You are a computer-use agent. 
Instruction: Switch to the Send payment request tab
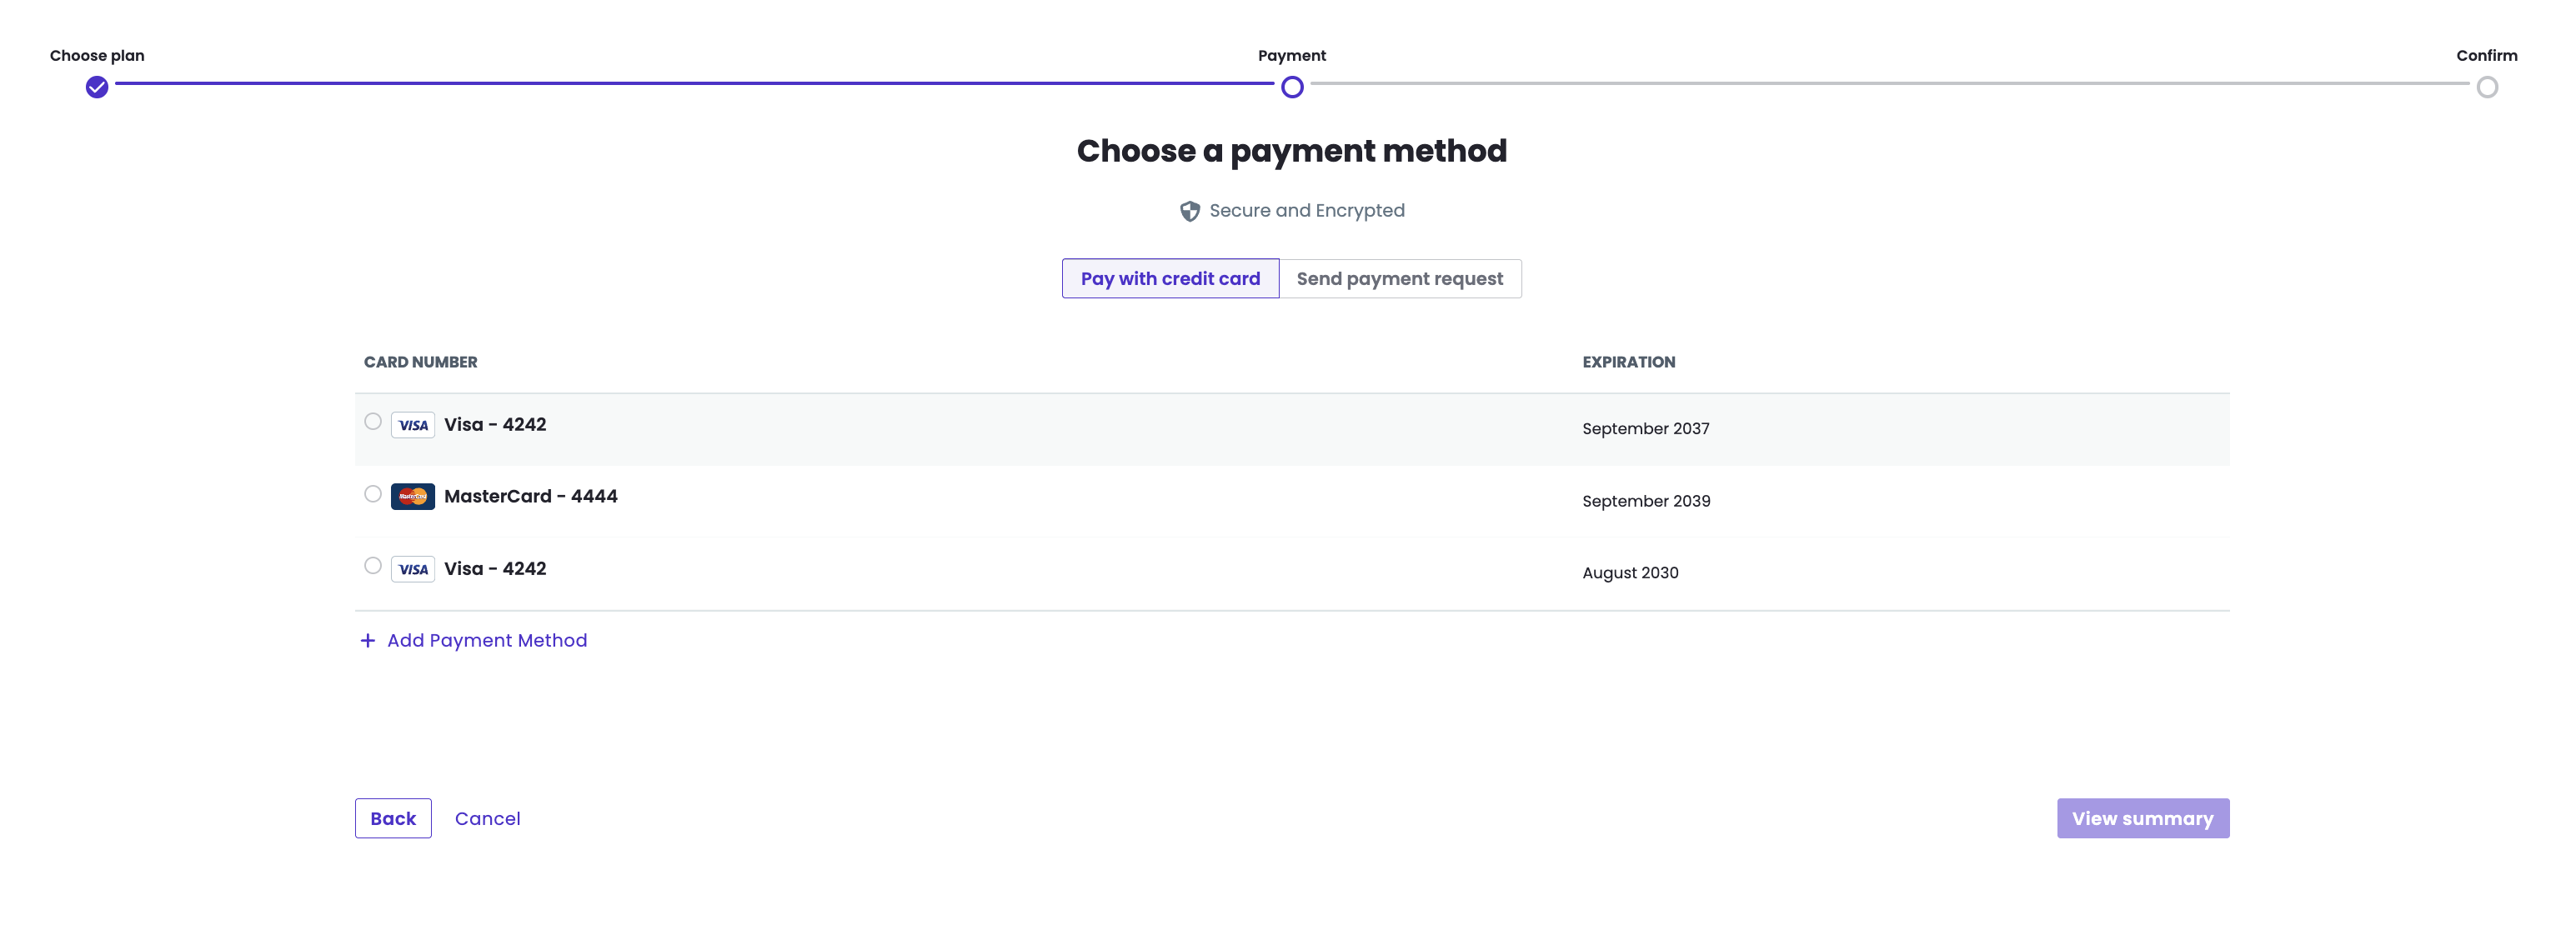tap(1400, 278)
